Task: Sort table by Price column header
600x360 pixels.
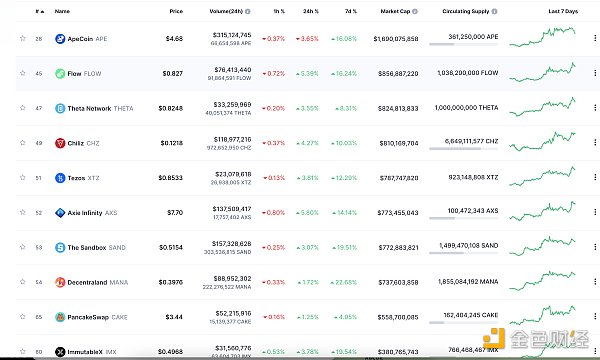Action: [x=176, y=11]
